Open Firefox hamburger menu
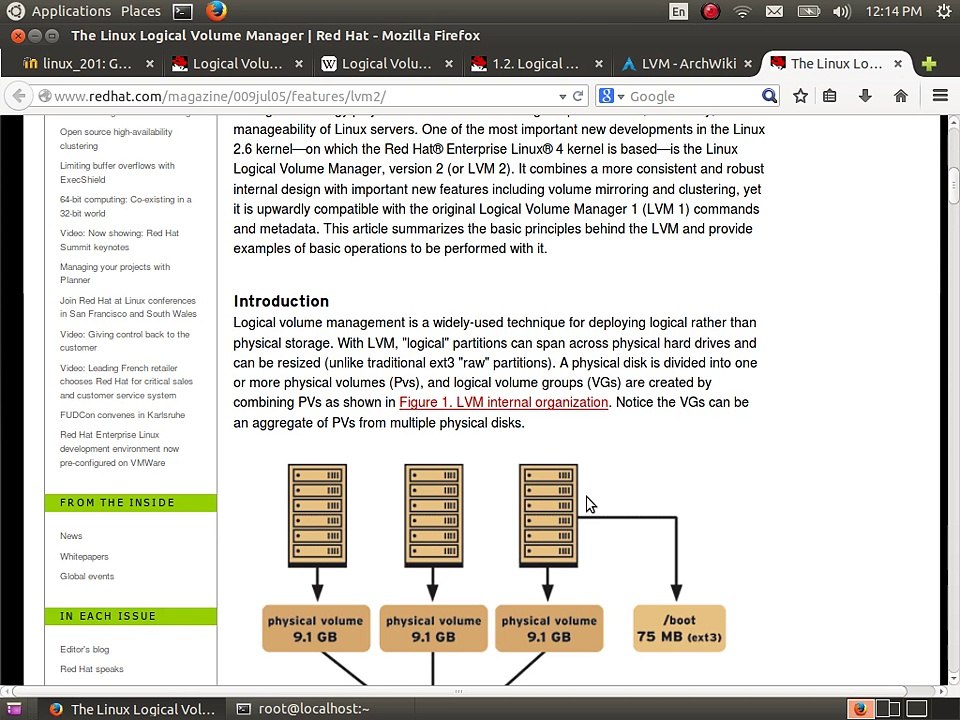Viewport: 960px width, 720px height. [x=940, y=96]
